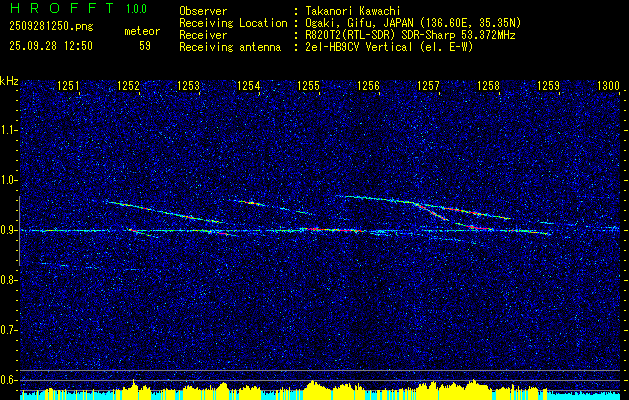The image size is (629, 400).
Task: Click observer name Takanori Kawachi
Action: click(355, 12)
